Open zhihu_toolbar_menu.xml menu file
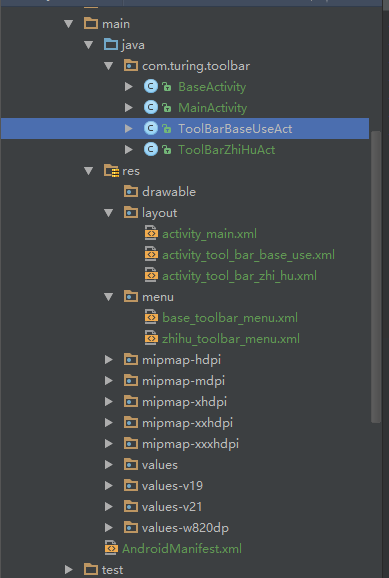 point(231,339)
